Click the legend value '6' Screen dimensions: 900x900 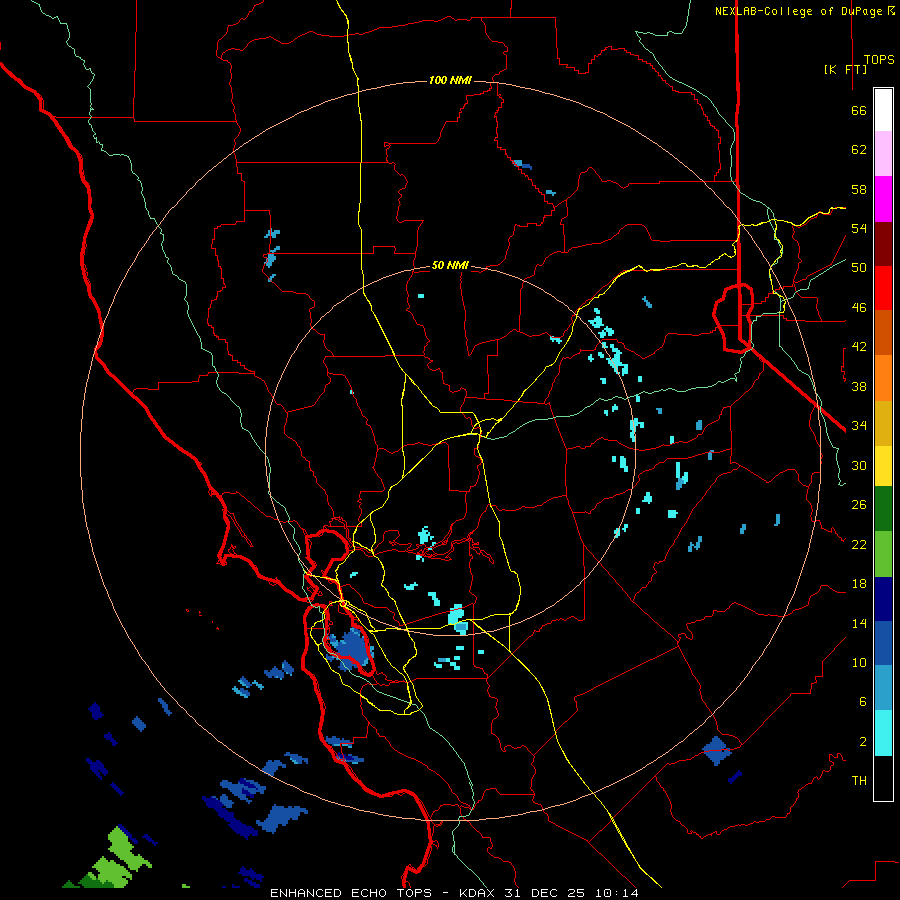(863, 702)
